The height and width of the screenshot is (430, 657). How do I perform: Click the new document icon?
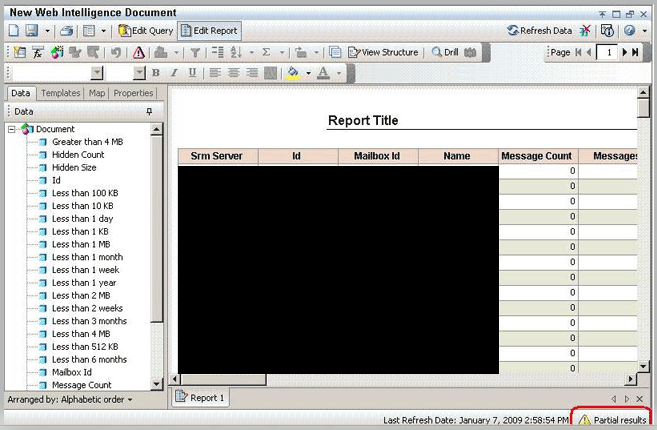pos(14,31)
